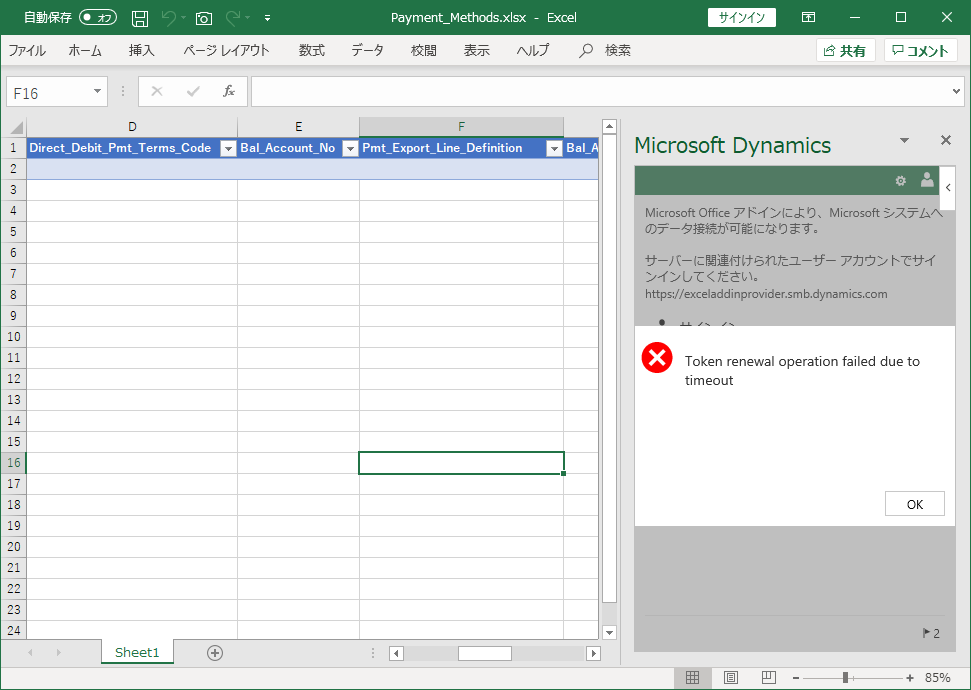Click the Dynamics add-in user icon
Screen dimensions: 971x690
tap(927, 180)
